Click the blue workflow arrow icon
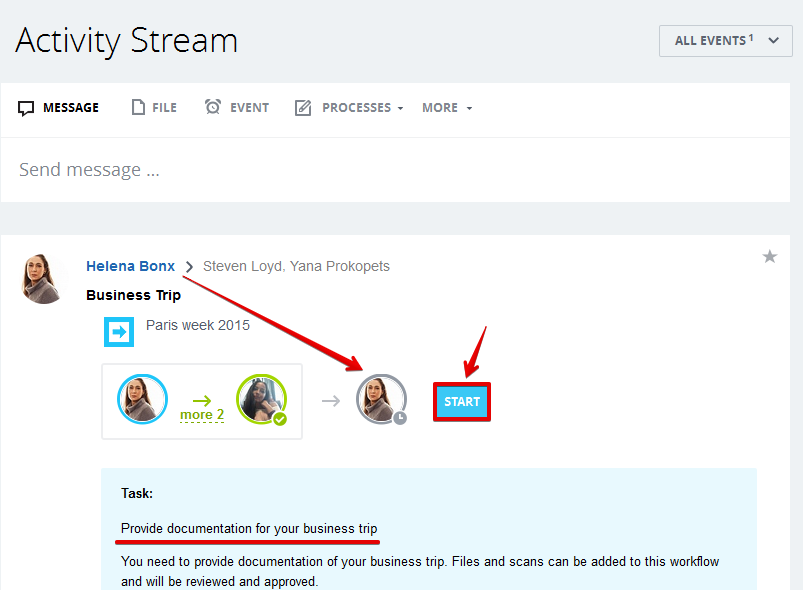The width and height of the screenshot is (803, 590). (119, 332)
